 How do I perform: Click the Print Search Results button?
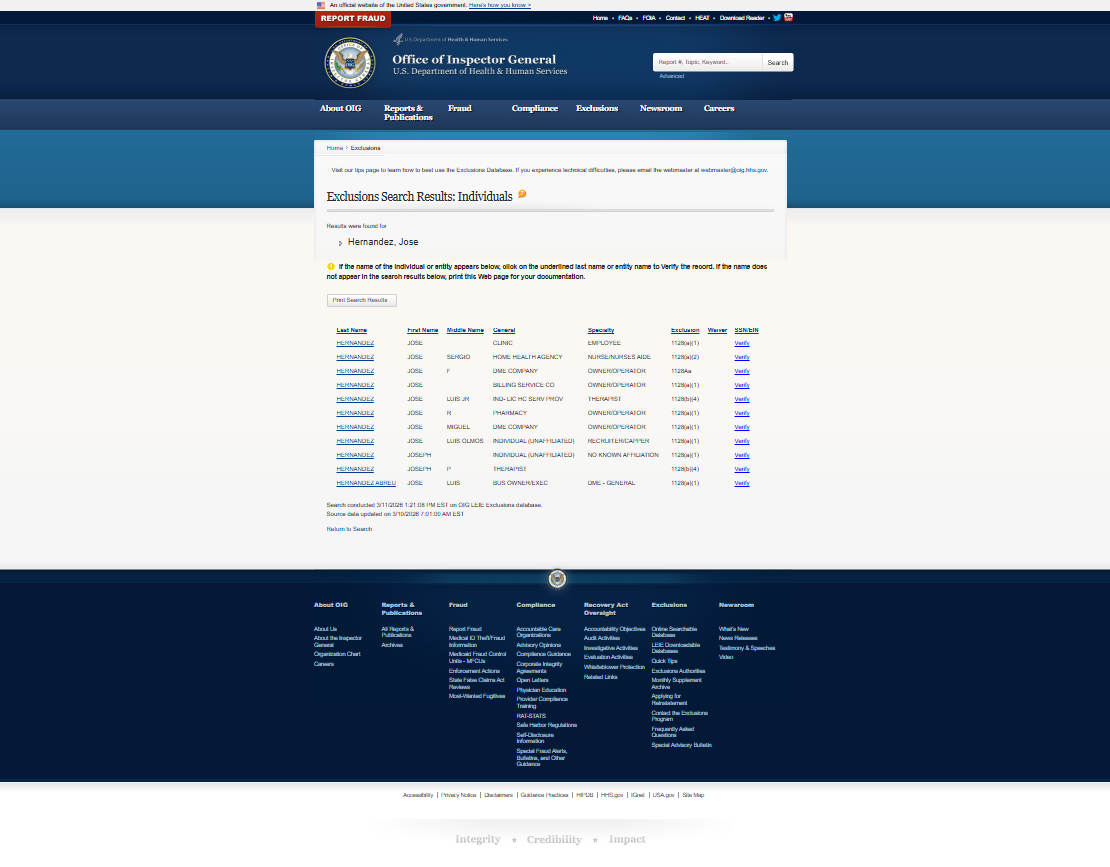[361, 300]
